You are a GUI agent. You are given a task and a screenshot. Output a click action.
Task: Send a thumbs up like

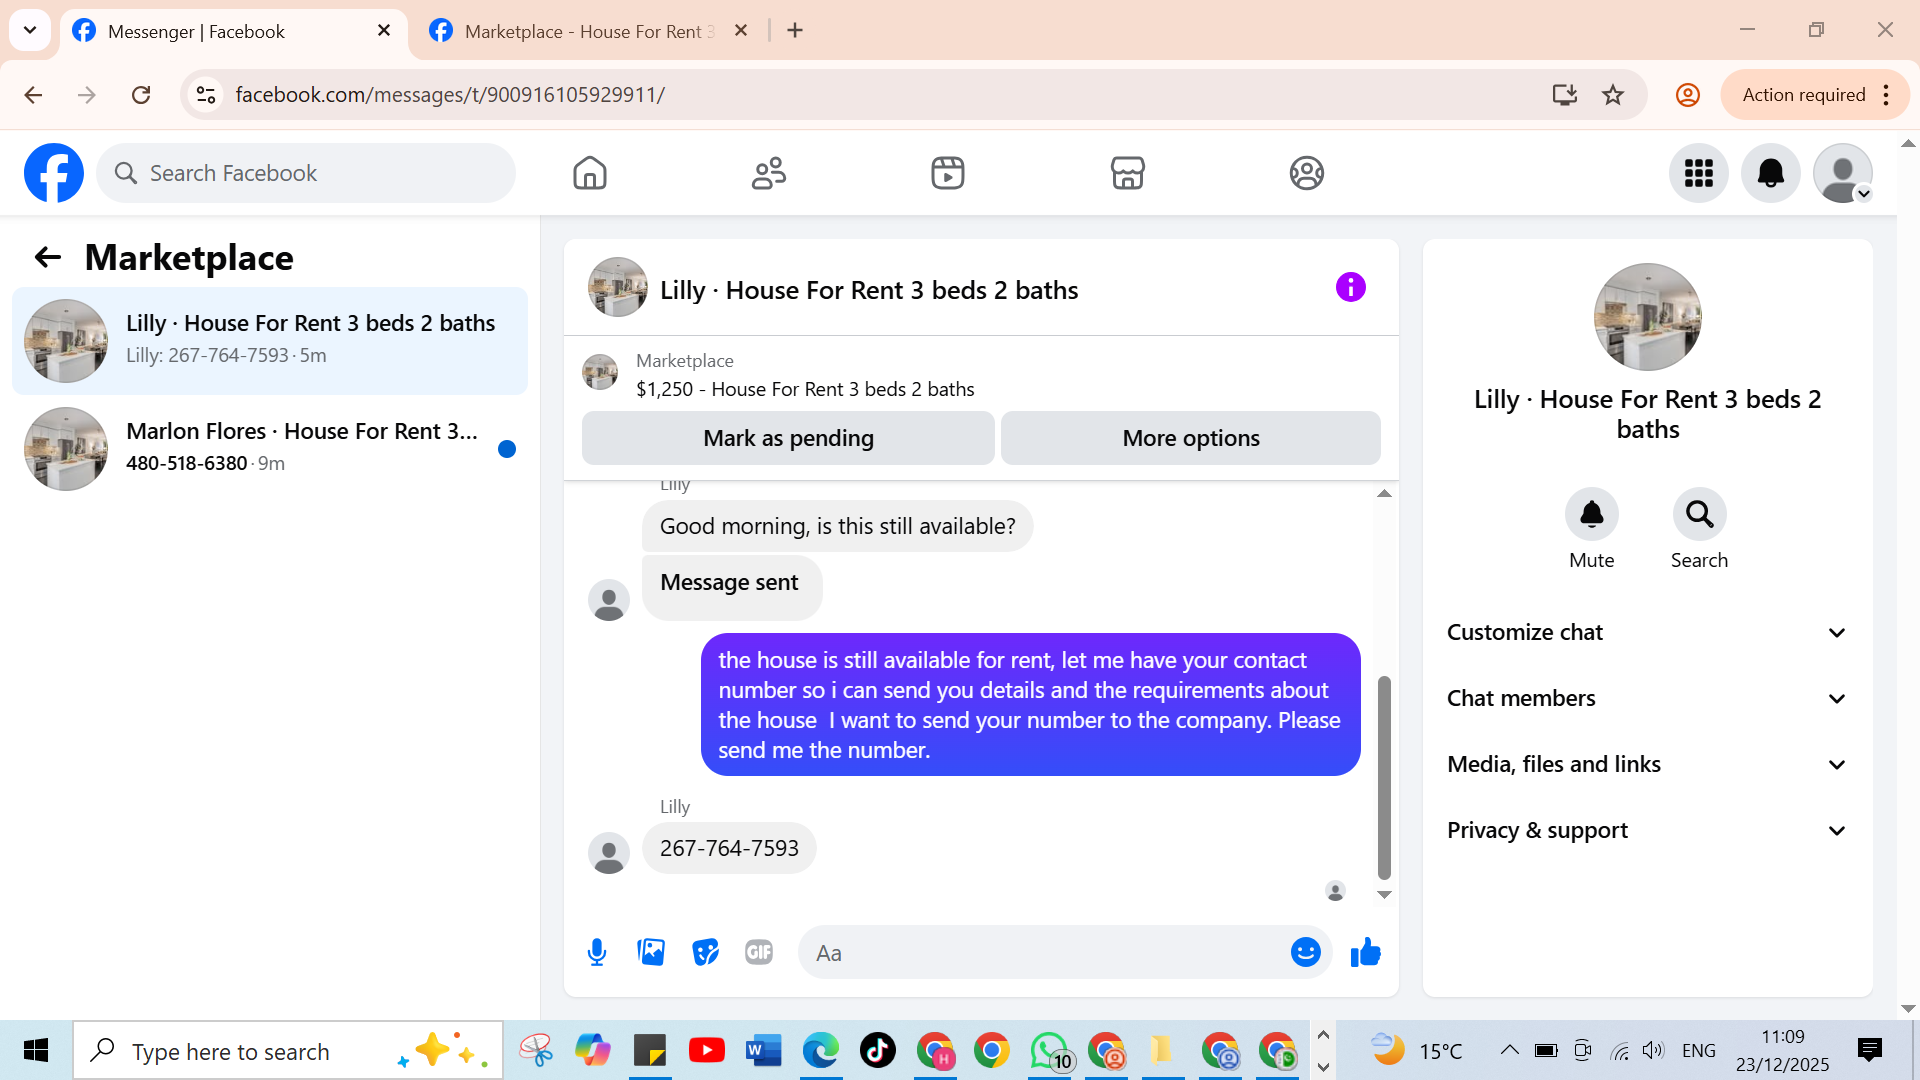tap(1365, 952)
